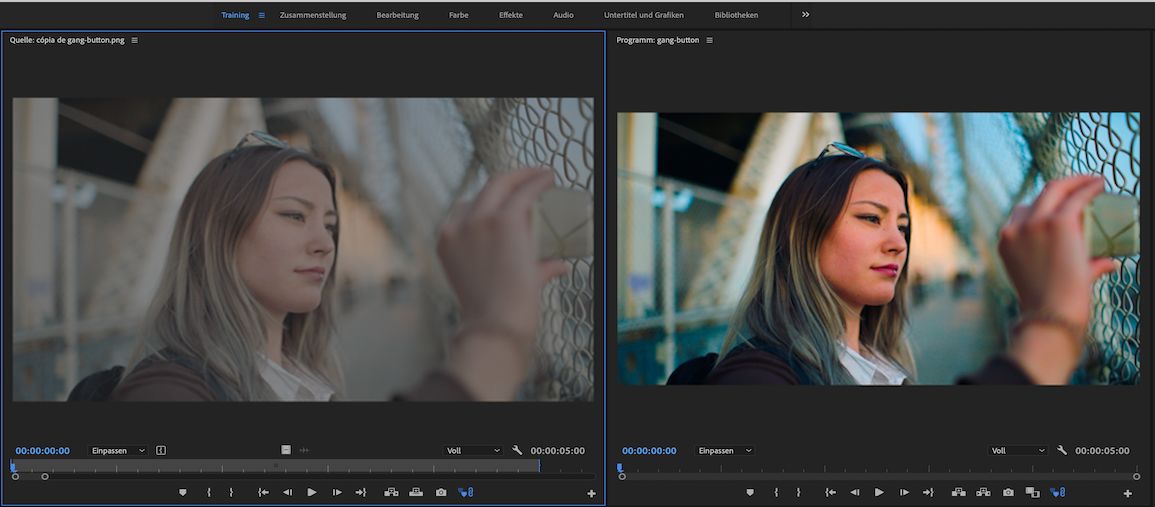1155x507 pixels.
Task: Open Source monitor Voll resolution dropdown
Action: coord(473,450)
